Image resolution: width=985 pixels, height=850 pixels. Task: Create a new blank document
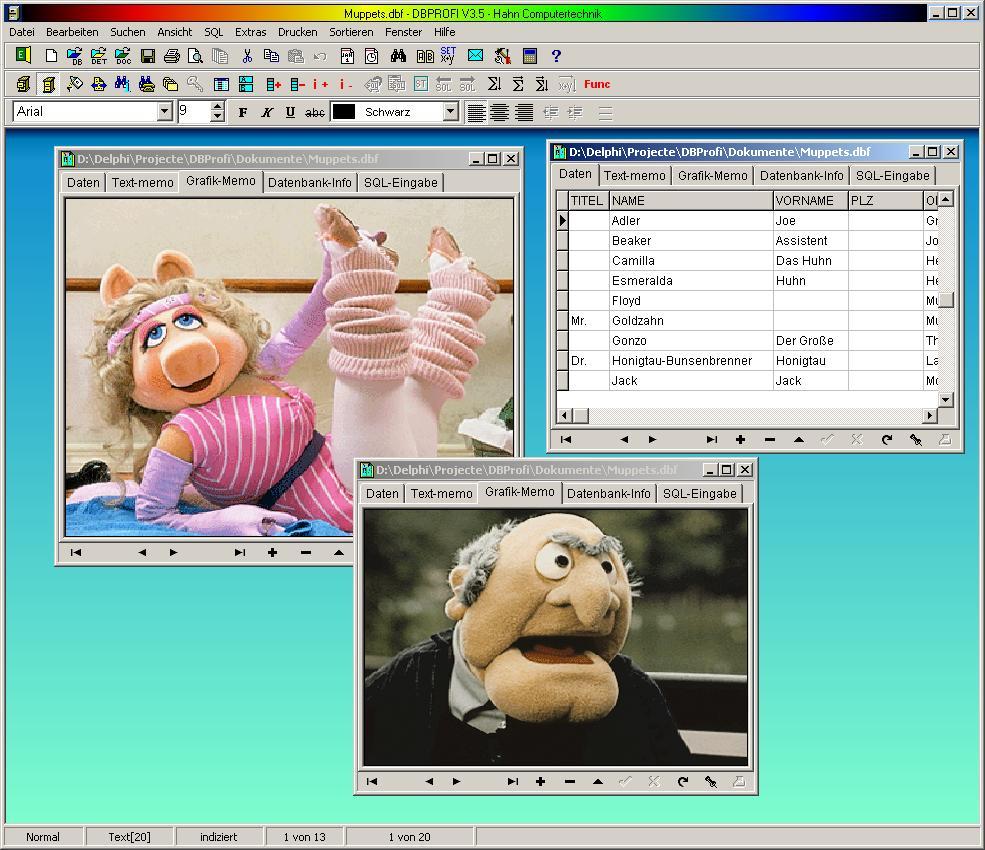pos(52,56)
